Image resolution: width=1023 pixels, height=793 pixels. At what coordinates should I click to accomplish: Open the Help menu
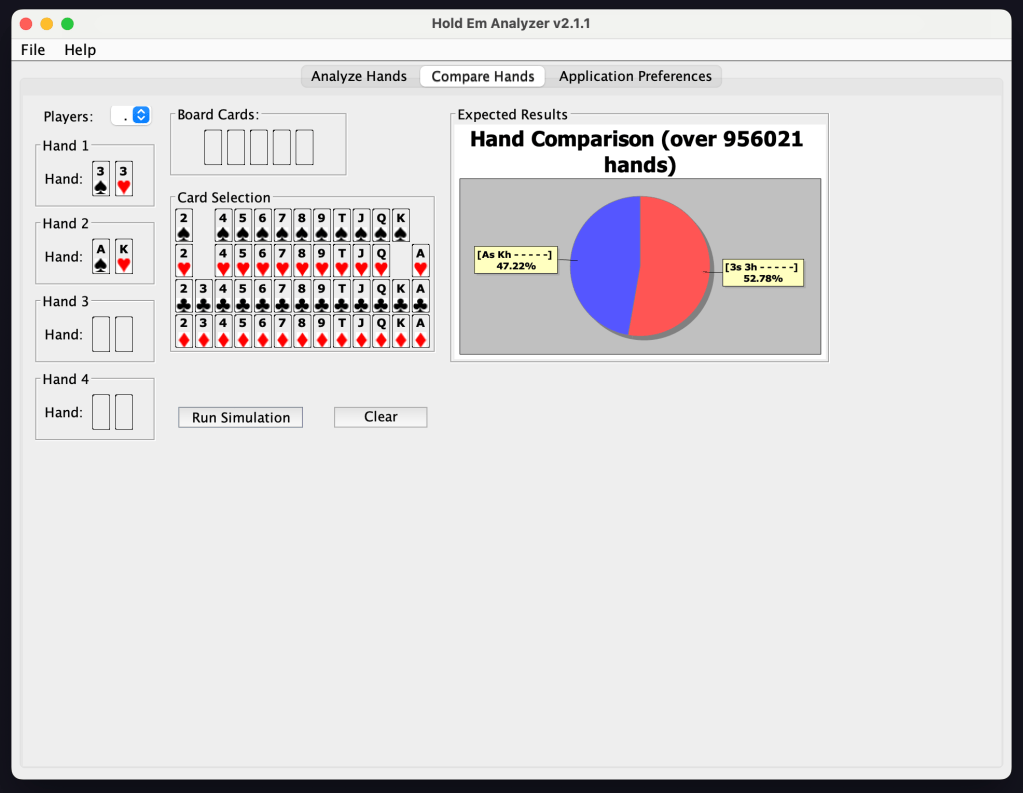80,50
